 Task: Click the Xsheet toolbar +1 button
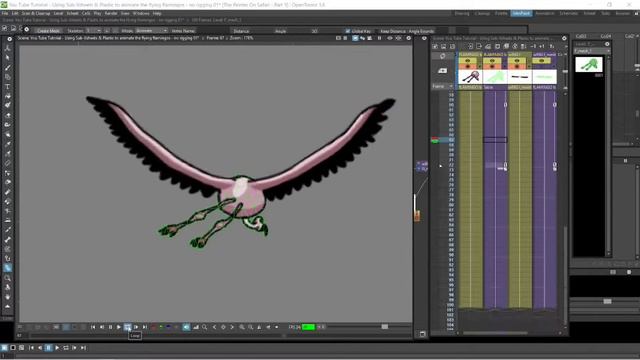click(542, 47)
